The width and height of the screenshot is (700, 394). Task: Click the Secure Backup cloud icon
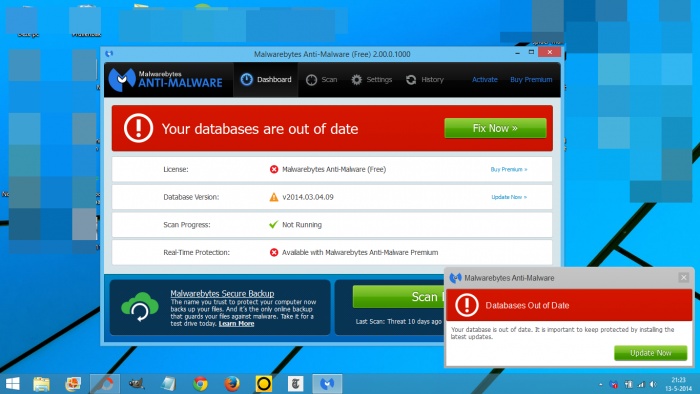[x=140, y=307]
